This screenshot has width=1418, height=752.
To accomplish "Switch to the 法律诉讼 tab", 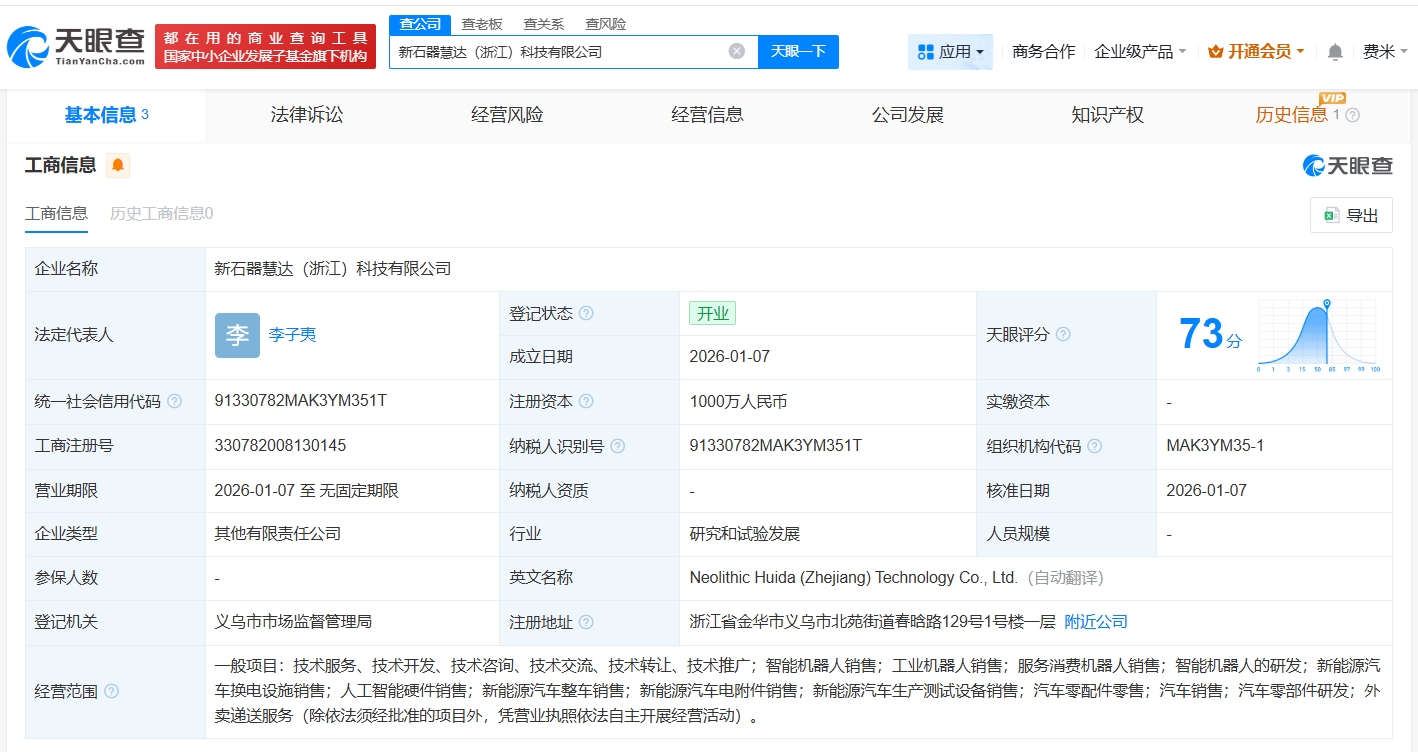I will point(307,115).
